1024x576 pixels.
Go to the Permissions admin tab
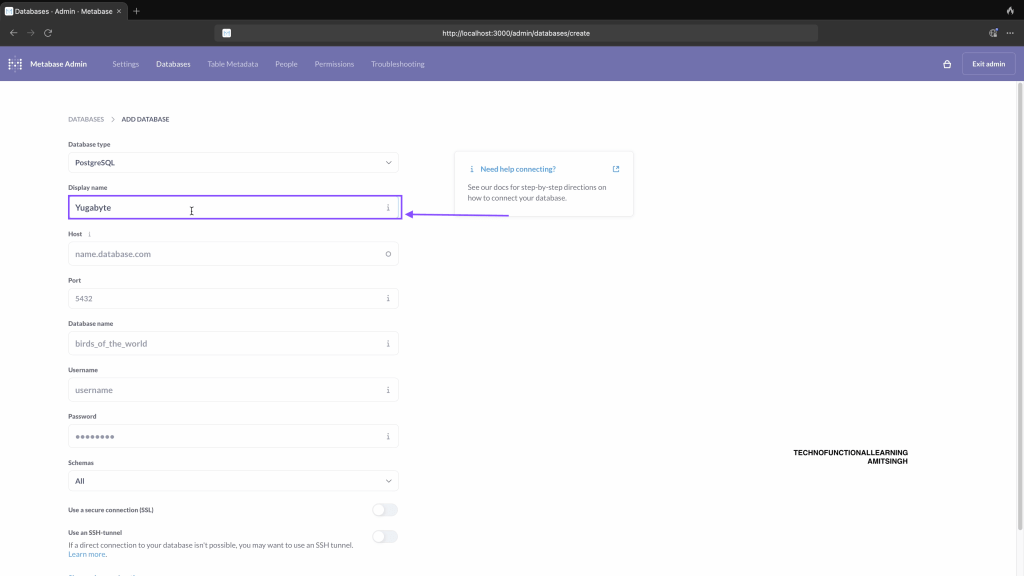click(334, 64)
